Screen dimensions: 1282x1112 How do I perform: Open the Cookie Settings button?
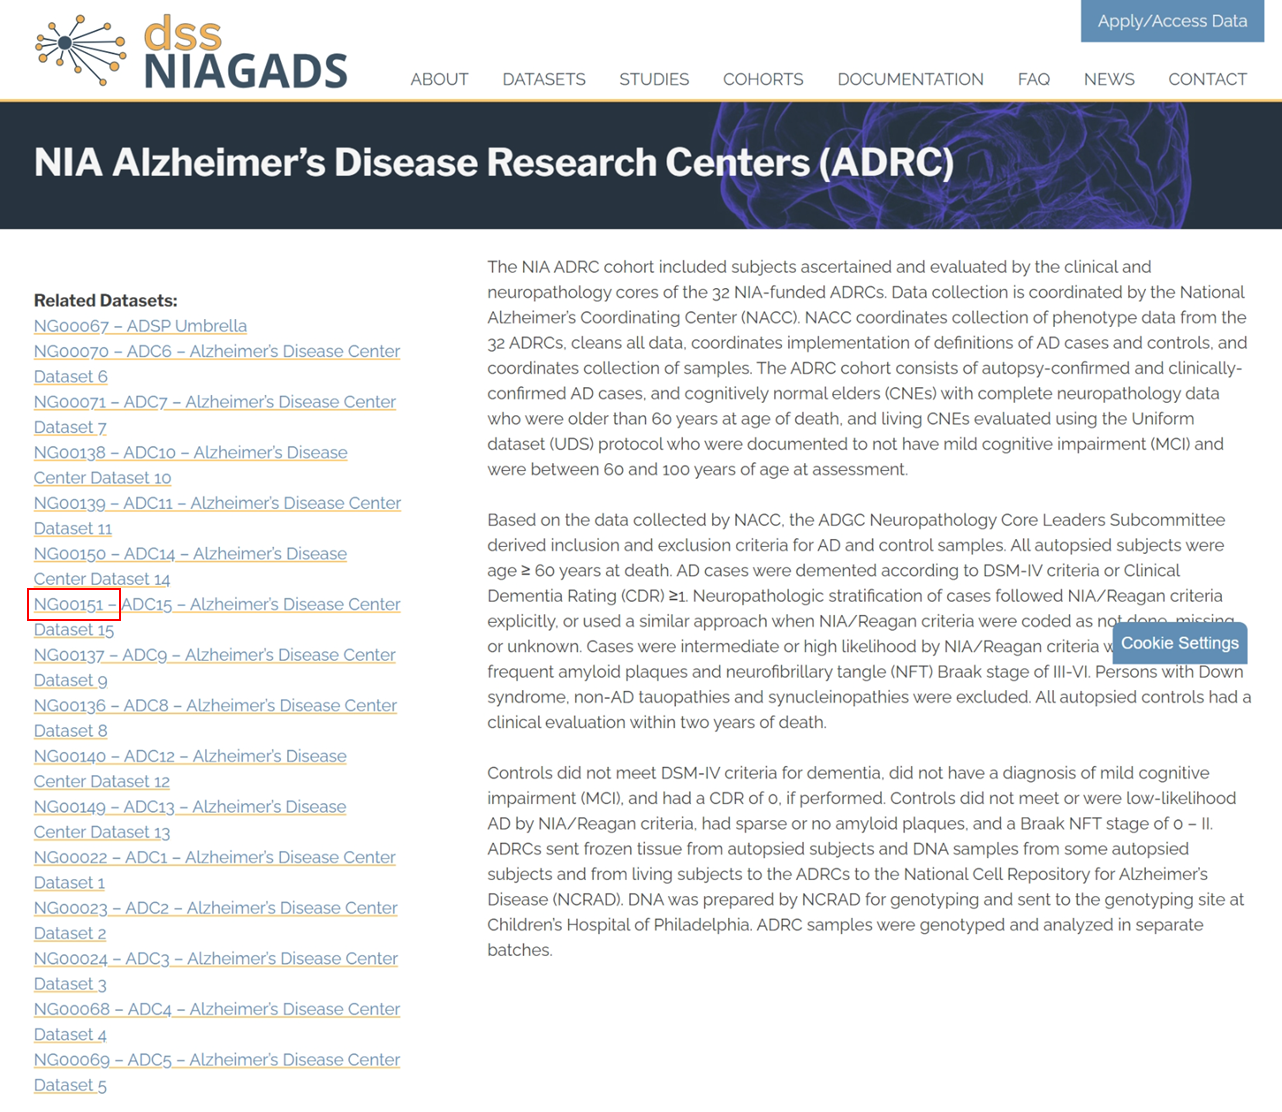pos(1179,643)
